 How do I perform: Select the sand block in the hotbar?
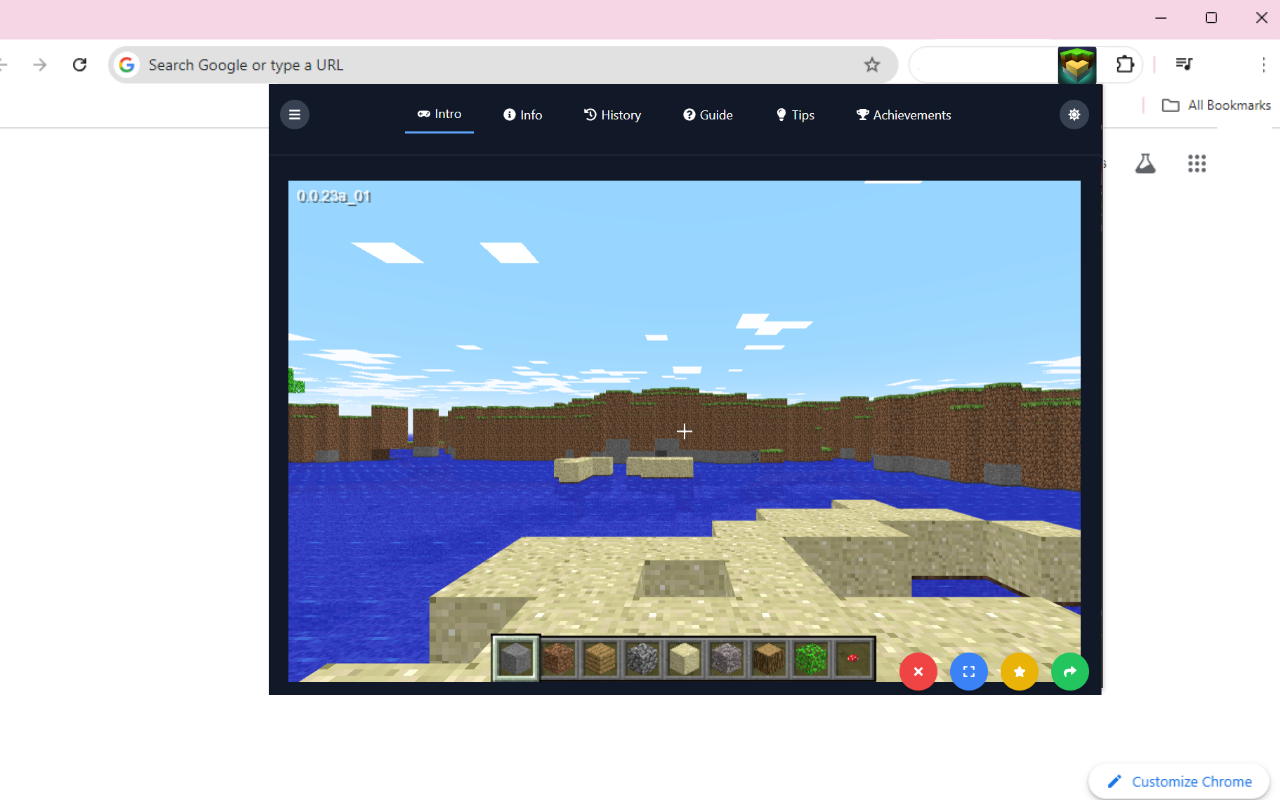[x=684, y=657]
